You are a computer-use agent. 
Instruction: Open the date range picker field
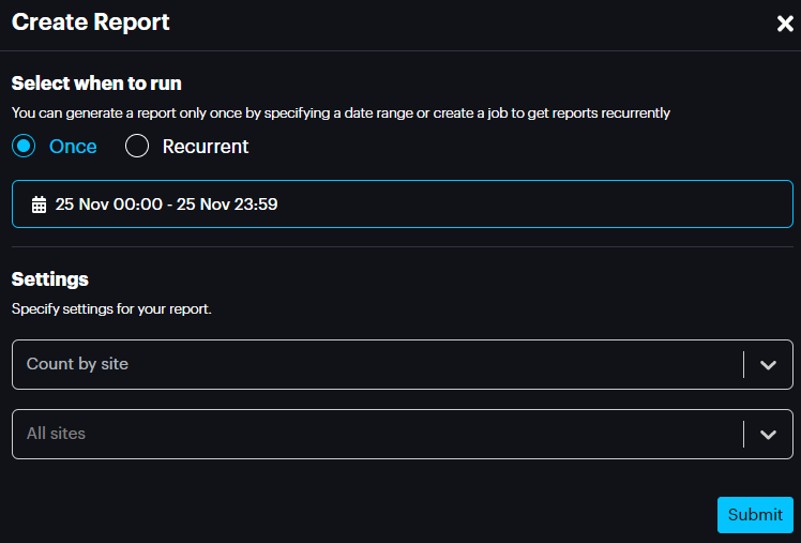[x=402, y=205]
